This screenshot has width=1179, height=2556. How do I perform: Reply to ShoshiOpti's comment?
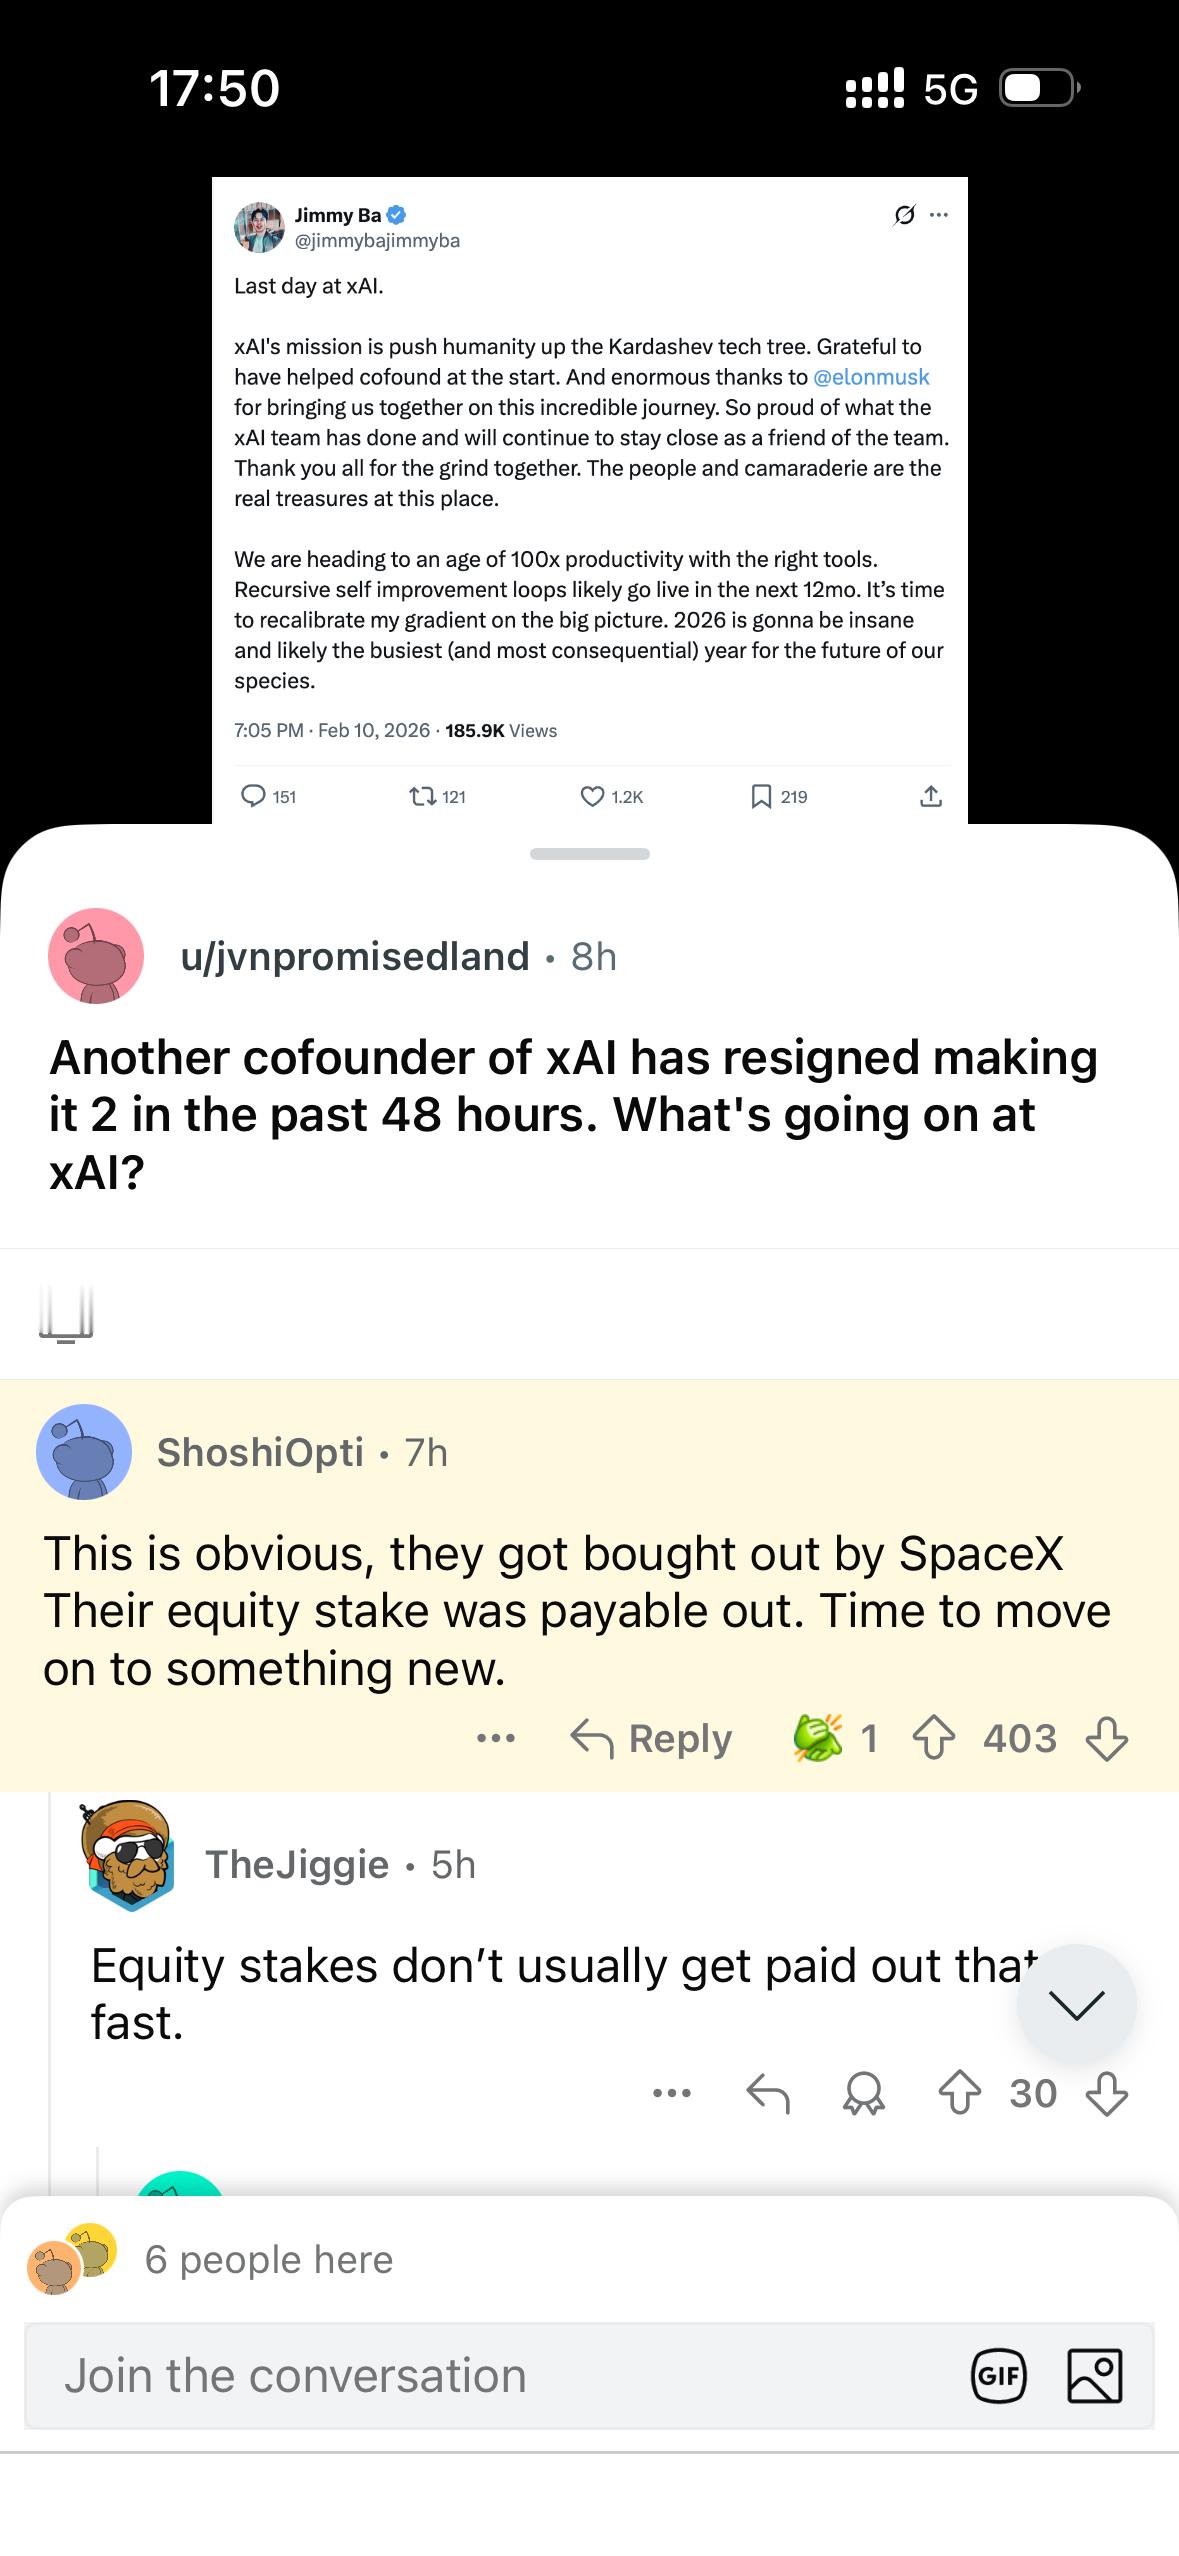(651, 1739)
